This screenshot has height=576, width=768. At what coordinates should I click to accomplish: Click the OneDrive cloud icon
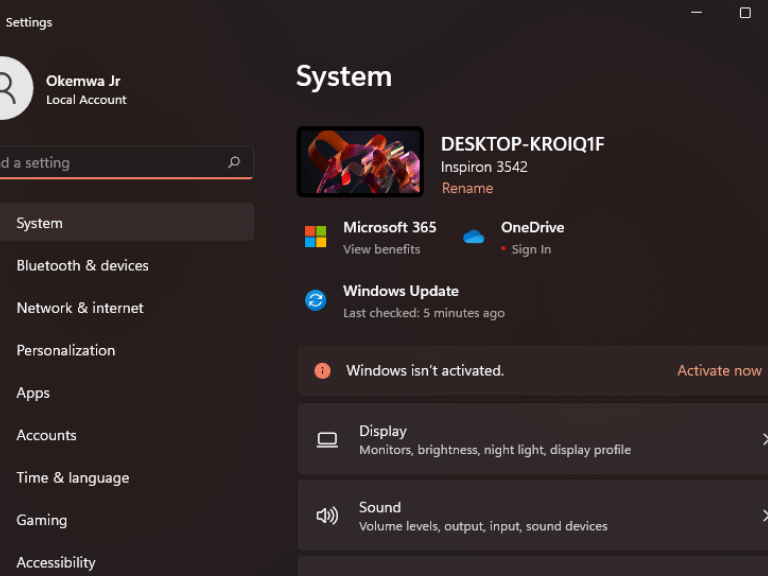pyautogui.click(x=473, y=237)
